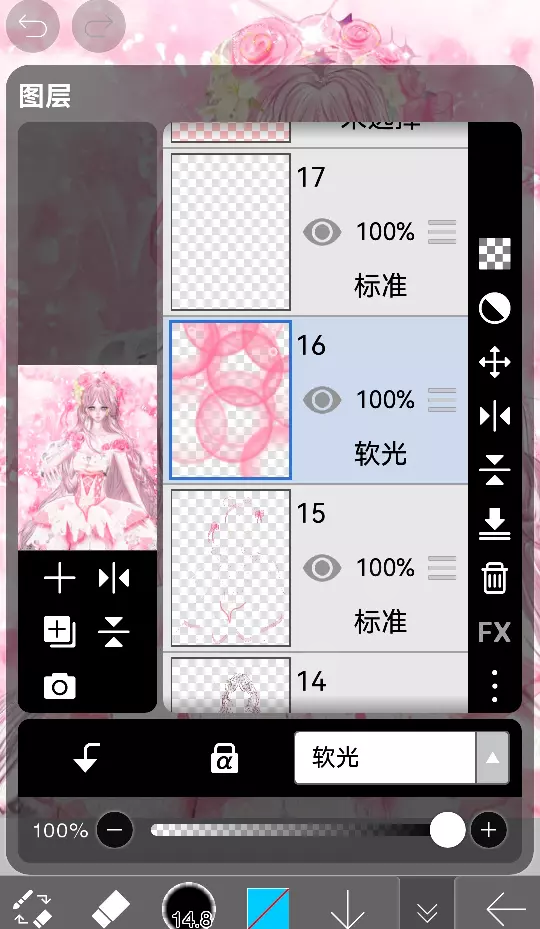Viewport: 540px width, 929px height.
Task: Expand the blend mode list arrow
Action: [x=493, y=758]
